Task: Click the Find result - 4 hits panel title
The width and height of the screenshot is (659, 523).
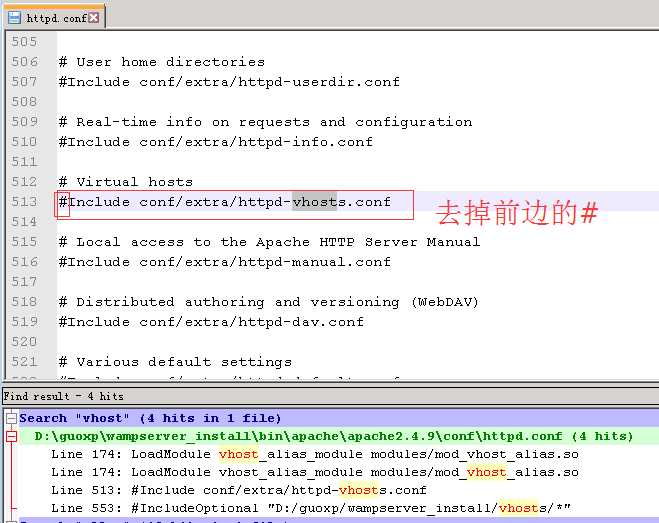Action: (x=63, y=396)
